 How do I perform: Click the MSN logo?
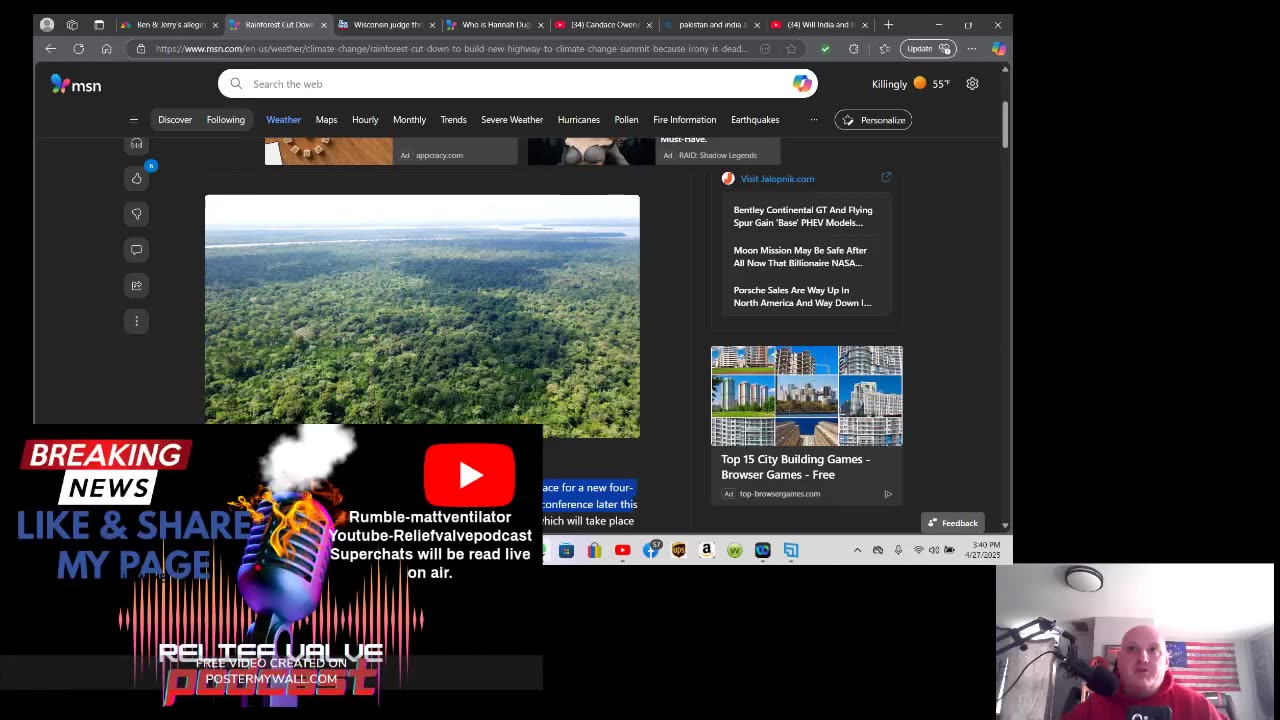pos(76,85)
